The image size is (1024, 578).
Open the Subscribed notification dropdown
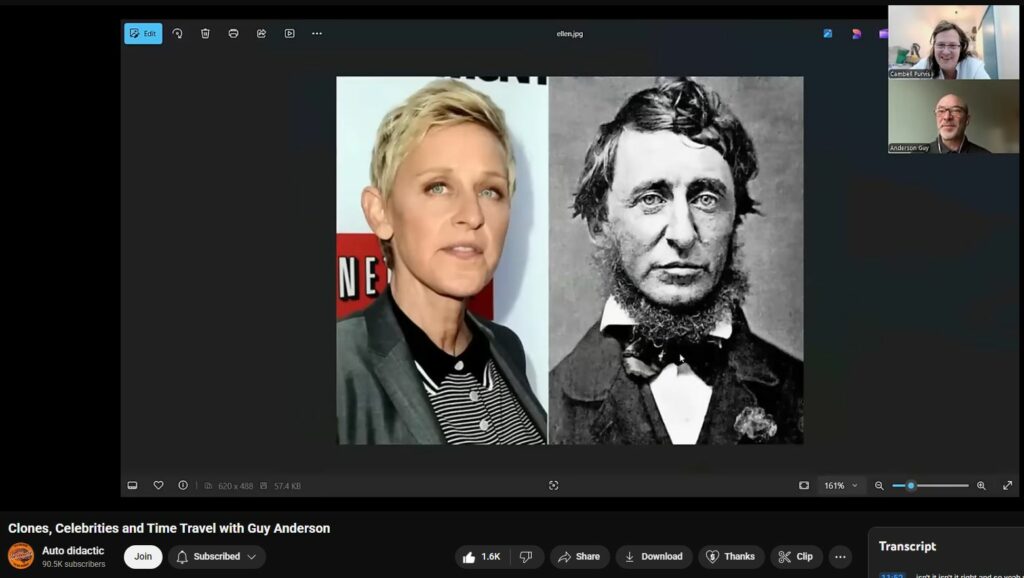(217, 556)
